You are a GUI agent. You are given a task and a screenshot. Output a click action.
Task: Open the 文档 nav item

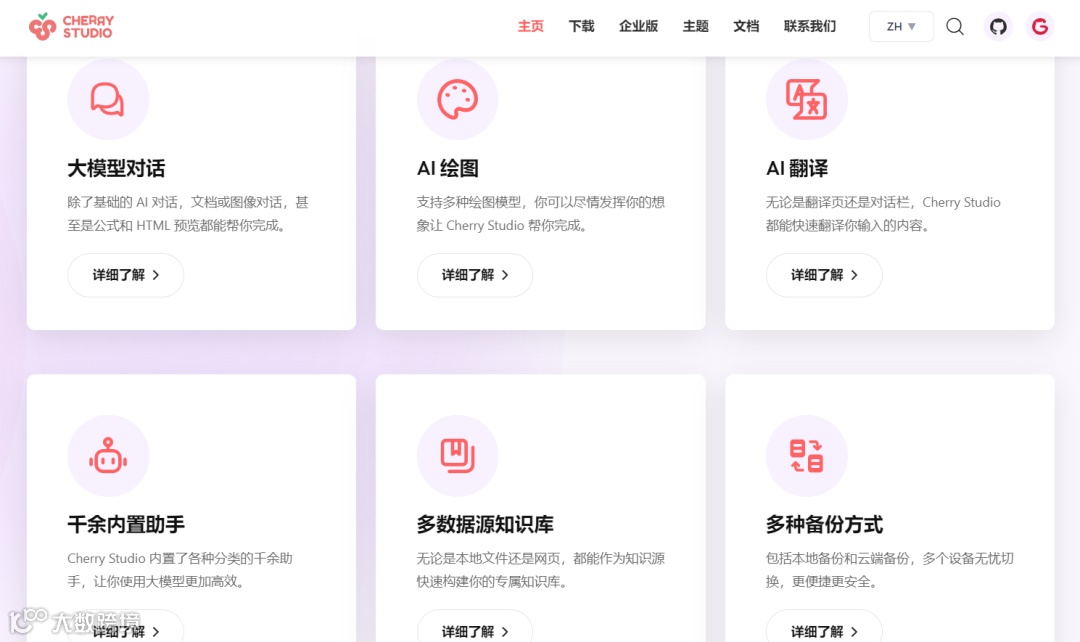[x=746, y=26]
